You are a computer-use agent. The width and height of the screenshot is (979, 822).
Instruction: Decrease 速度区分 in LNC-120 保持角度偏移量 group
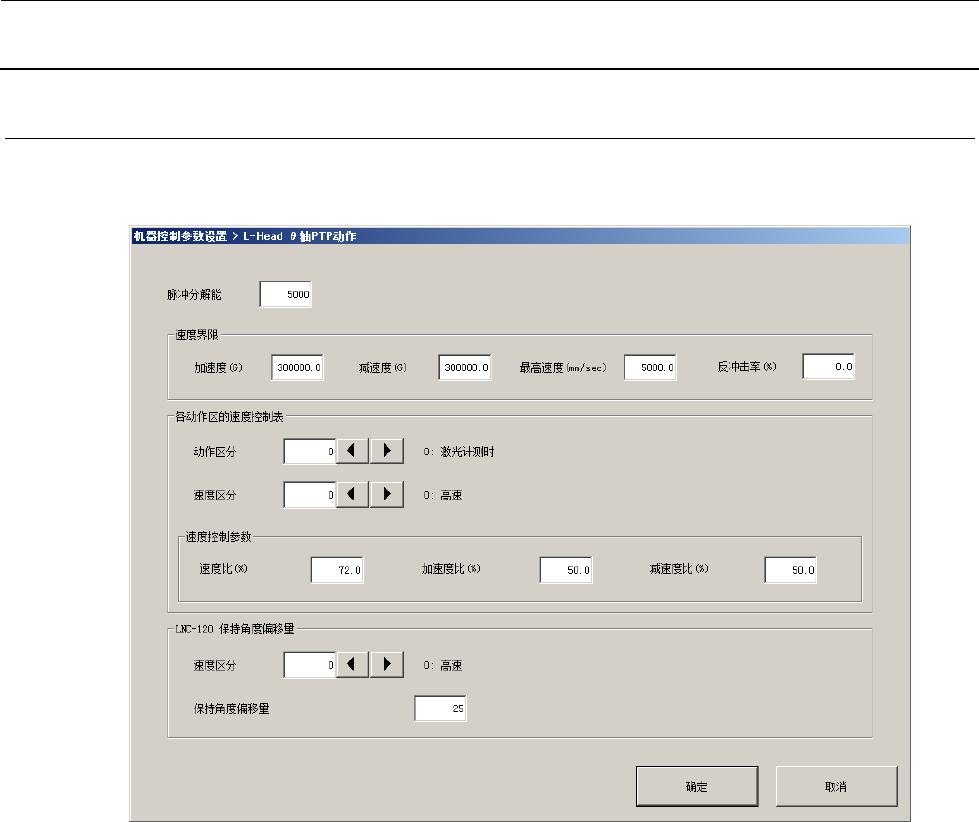point(353,665)
